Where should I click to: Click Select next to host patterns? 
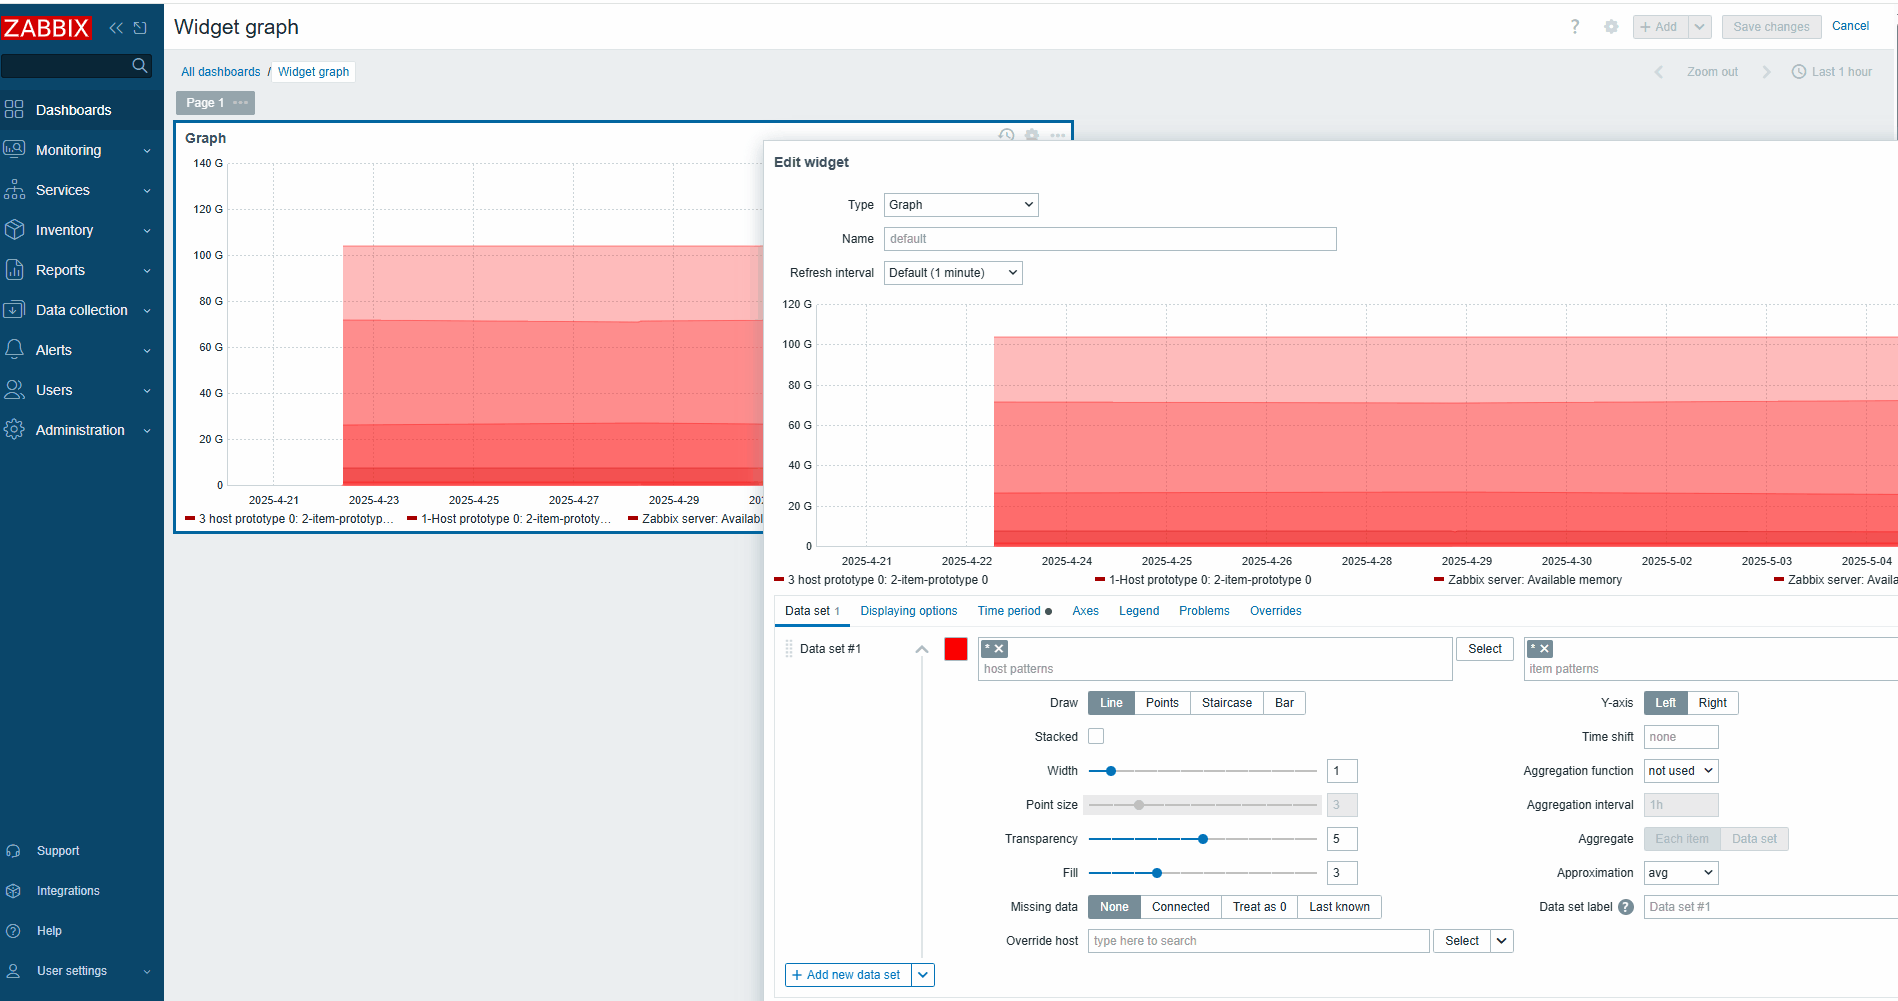1485,649
